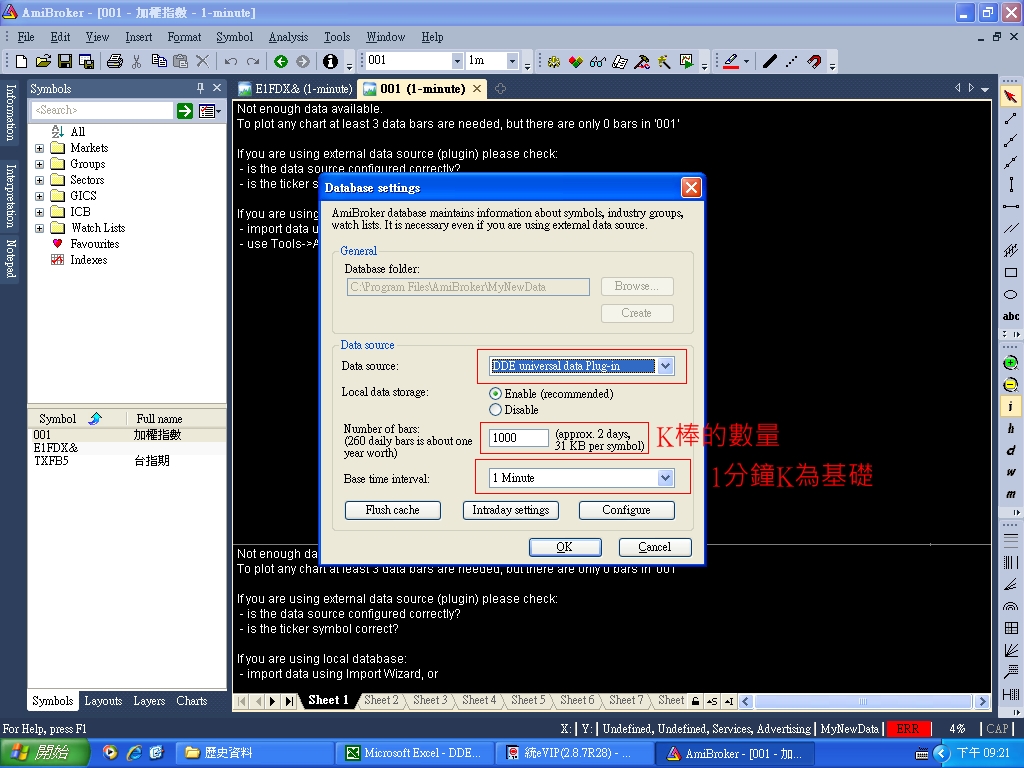Viewport: 1024px width, 768px height.
Task: Click Indexes in the Symbols tree
Action: (88, 260)
